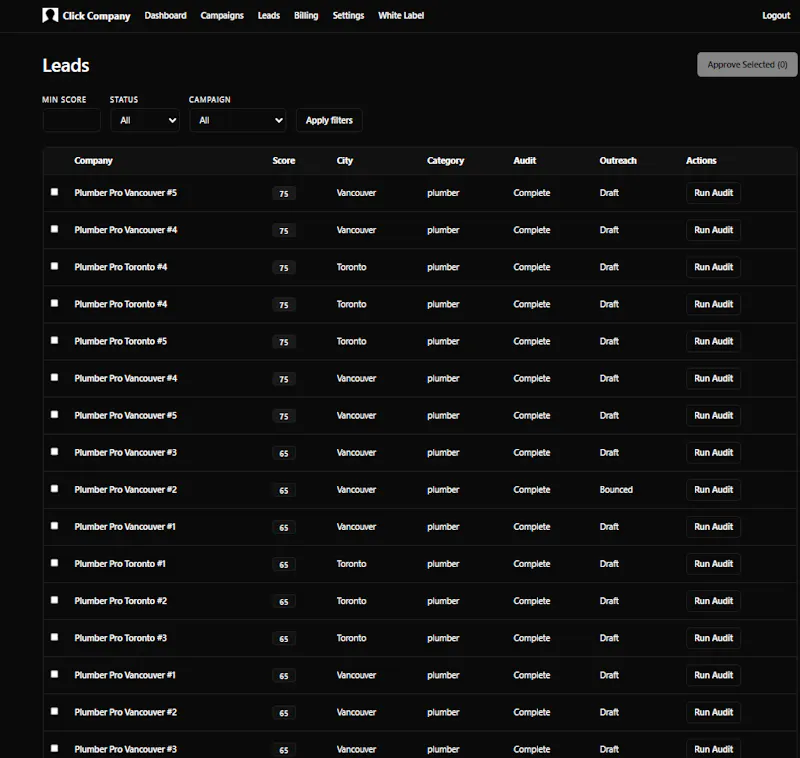Click the Apply filters button
The height and width of the screenshot is (758, 800).
pos(329,120)
